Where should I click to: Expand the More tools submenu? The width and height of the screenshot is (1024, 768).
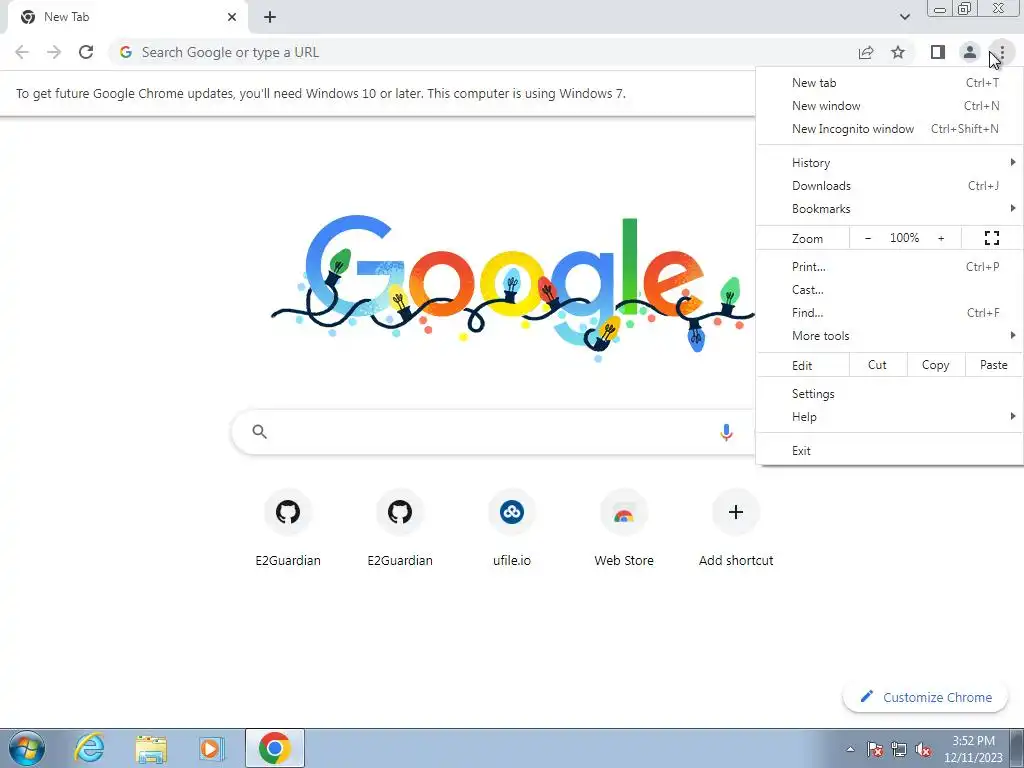(x=889, y=336)
